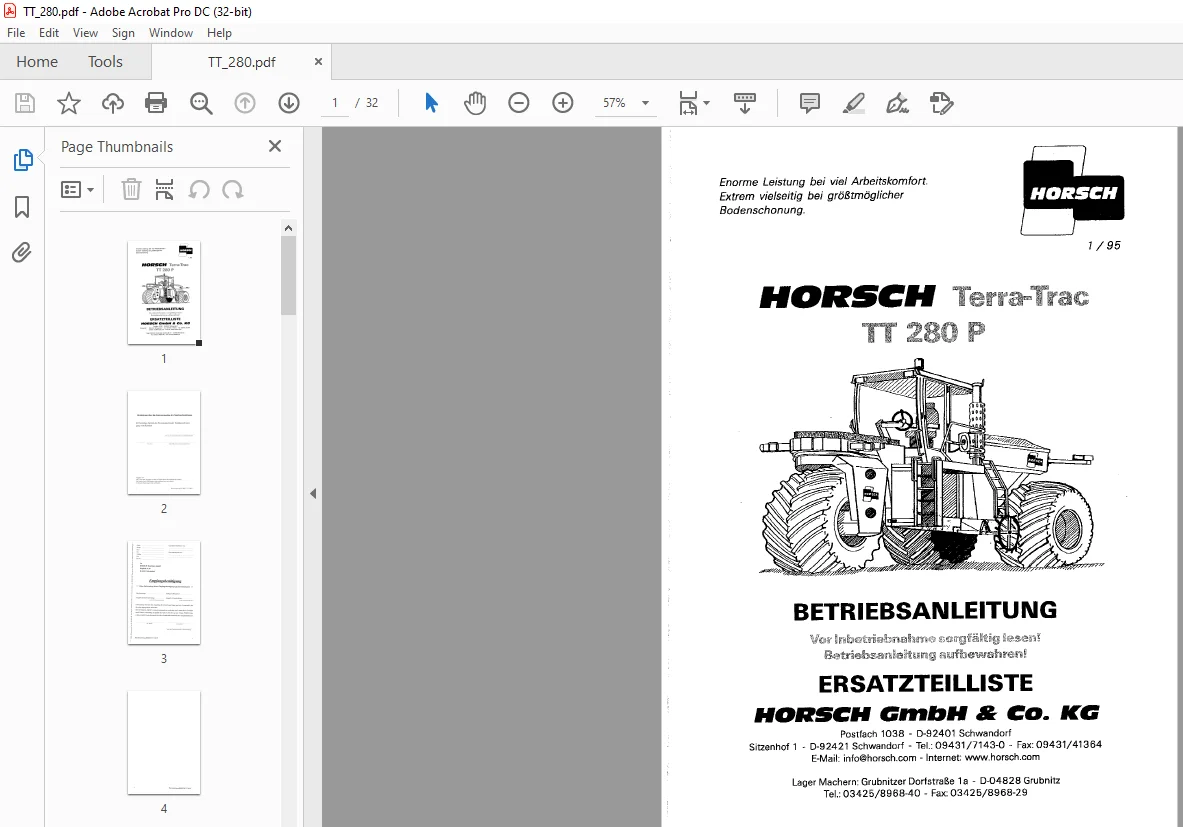Select page 1 thumbnail
1183x827 pixels.
pyautogui.click(x=164, y=293)
